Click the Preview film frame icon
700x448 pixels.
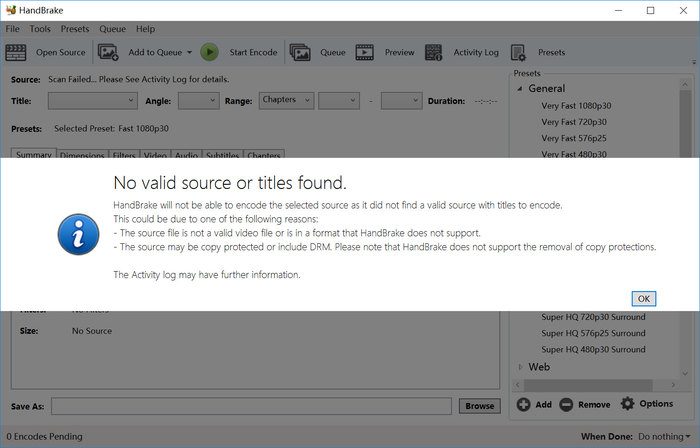365,52
